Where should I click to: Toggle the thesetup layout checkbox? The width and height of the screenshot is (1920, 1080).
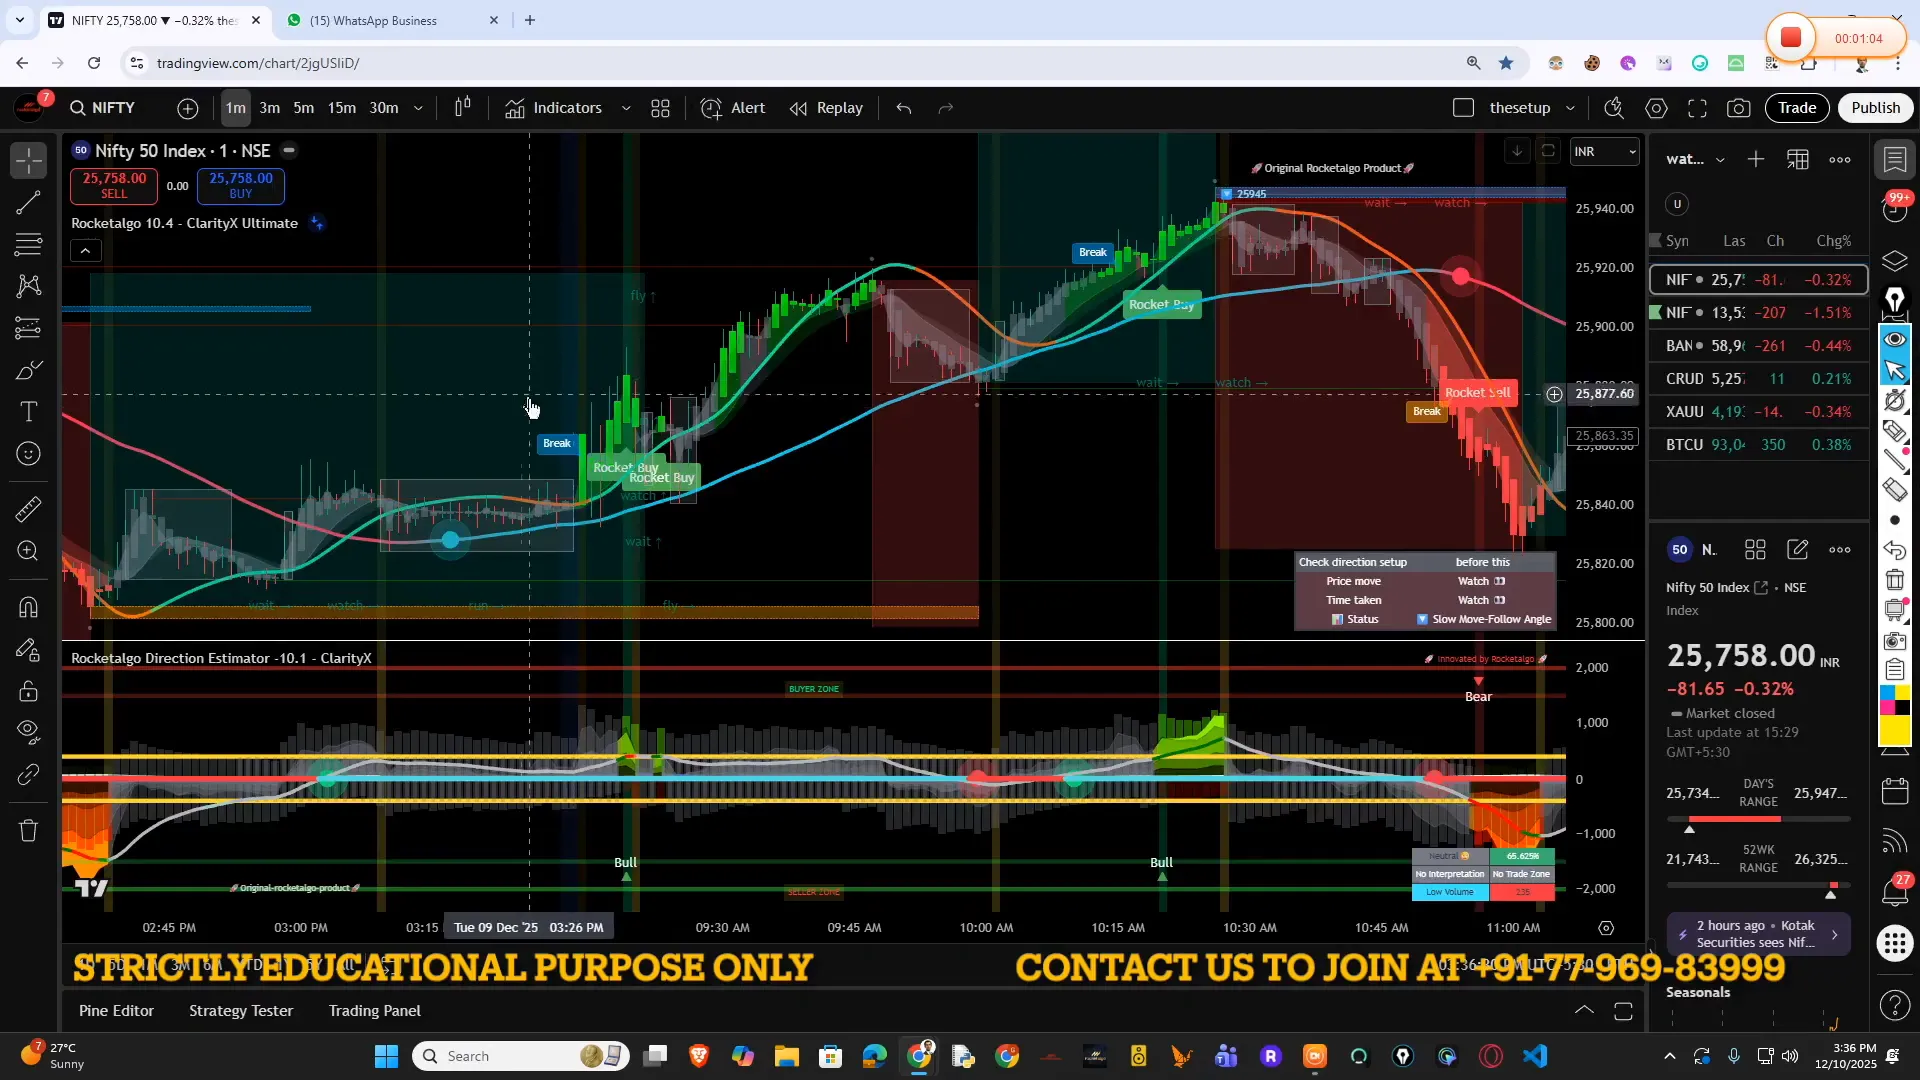click(x=1463, y=107)
